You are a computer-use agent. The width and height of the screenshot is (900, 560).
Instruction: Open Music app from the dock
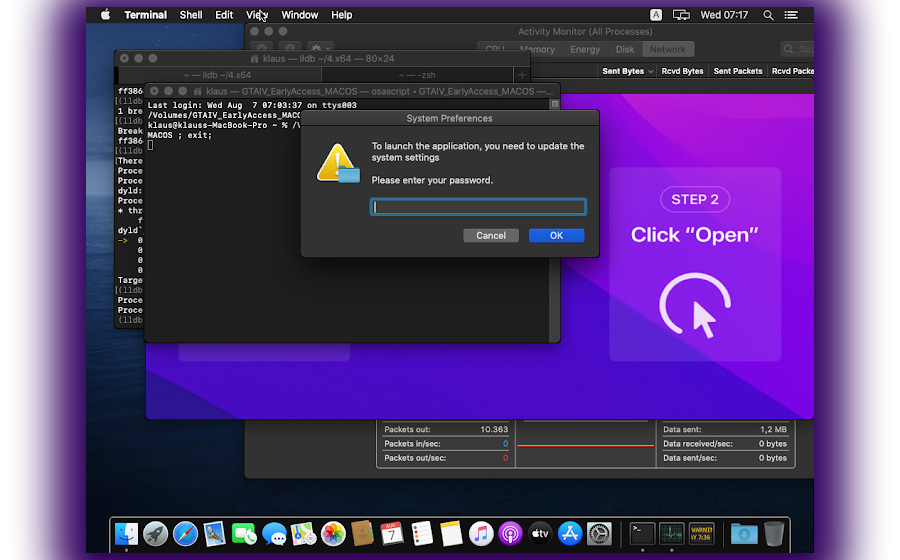pos(481,534)
